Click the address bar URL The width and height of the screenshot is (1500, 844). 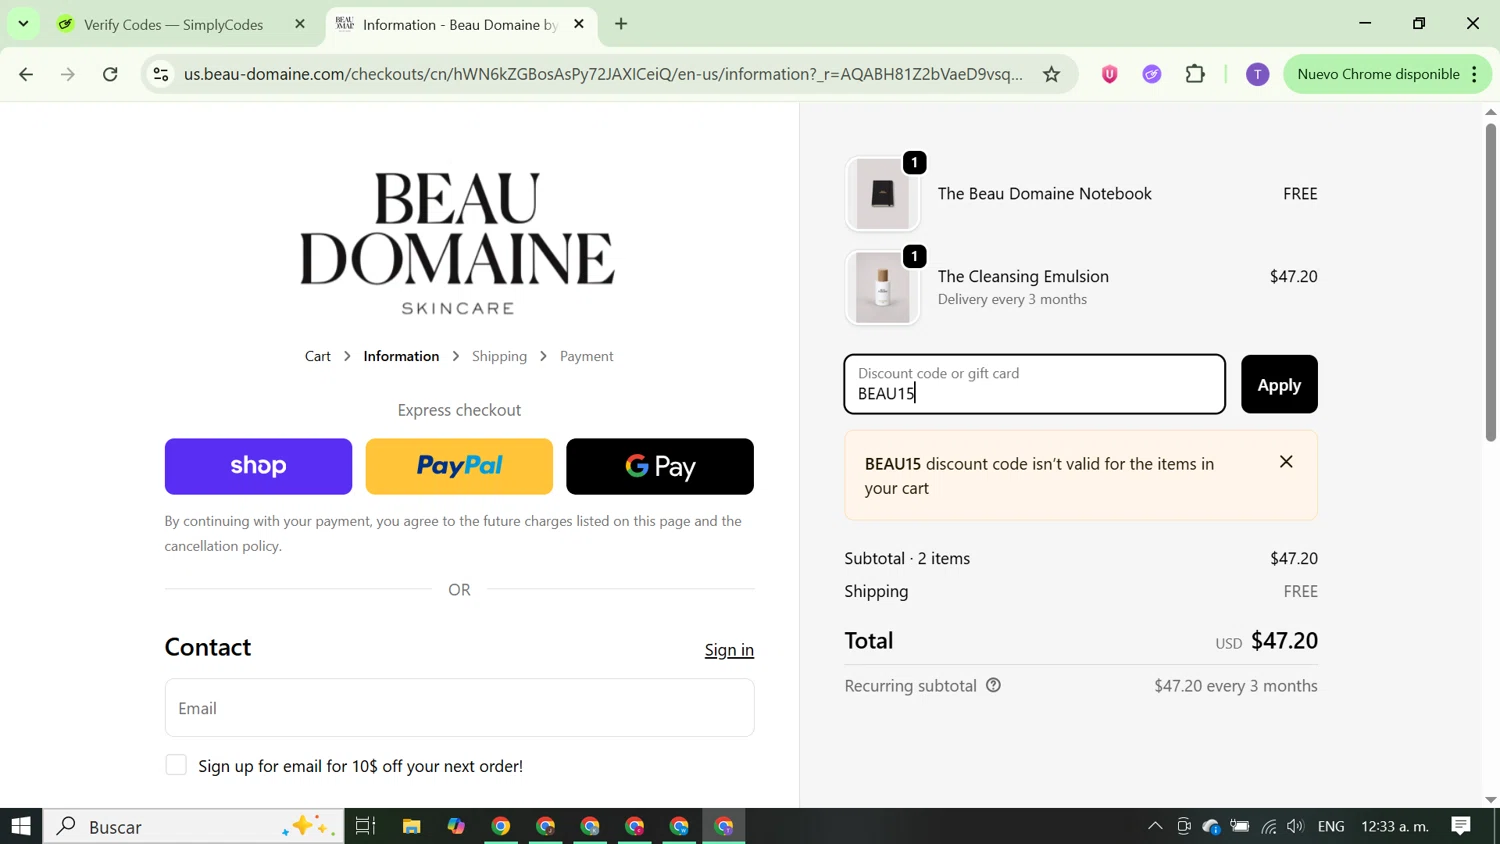[x=603, y=74]
